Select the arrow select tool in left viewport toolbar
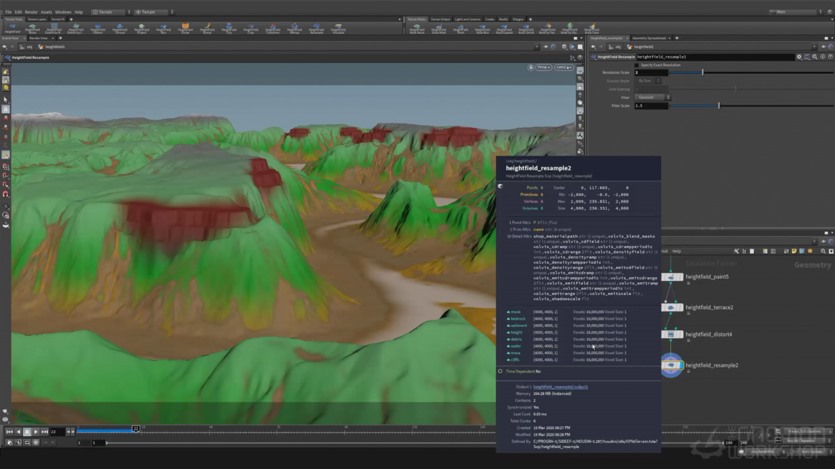The height and width of the screenshot is (469, 835). pyautogui.click(x=5, y=100)
